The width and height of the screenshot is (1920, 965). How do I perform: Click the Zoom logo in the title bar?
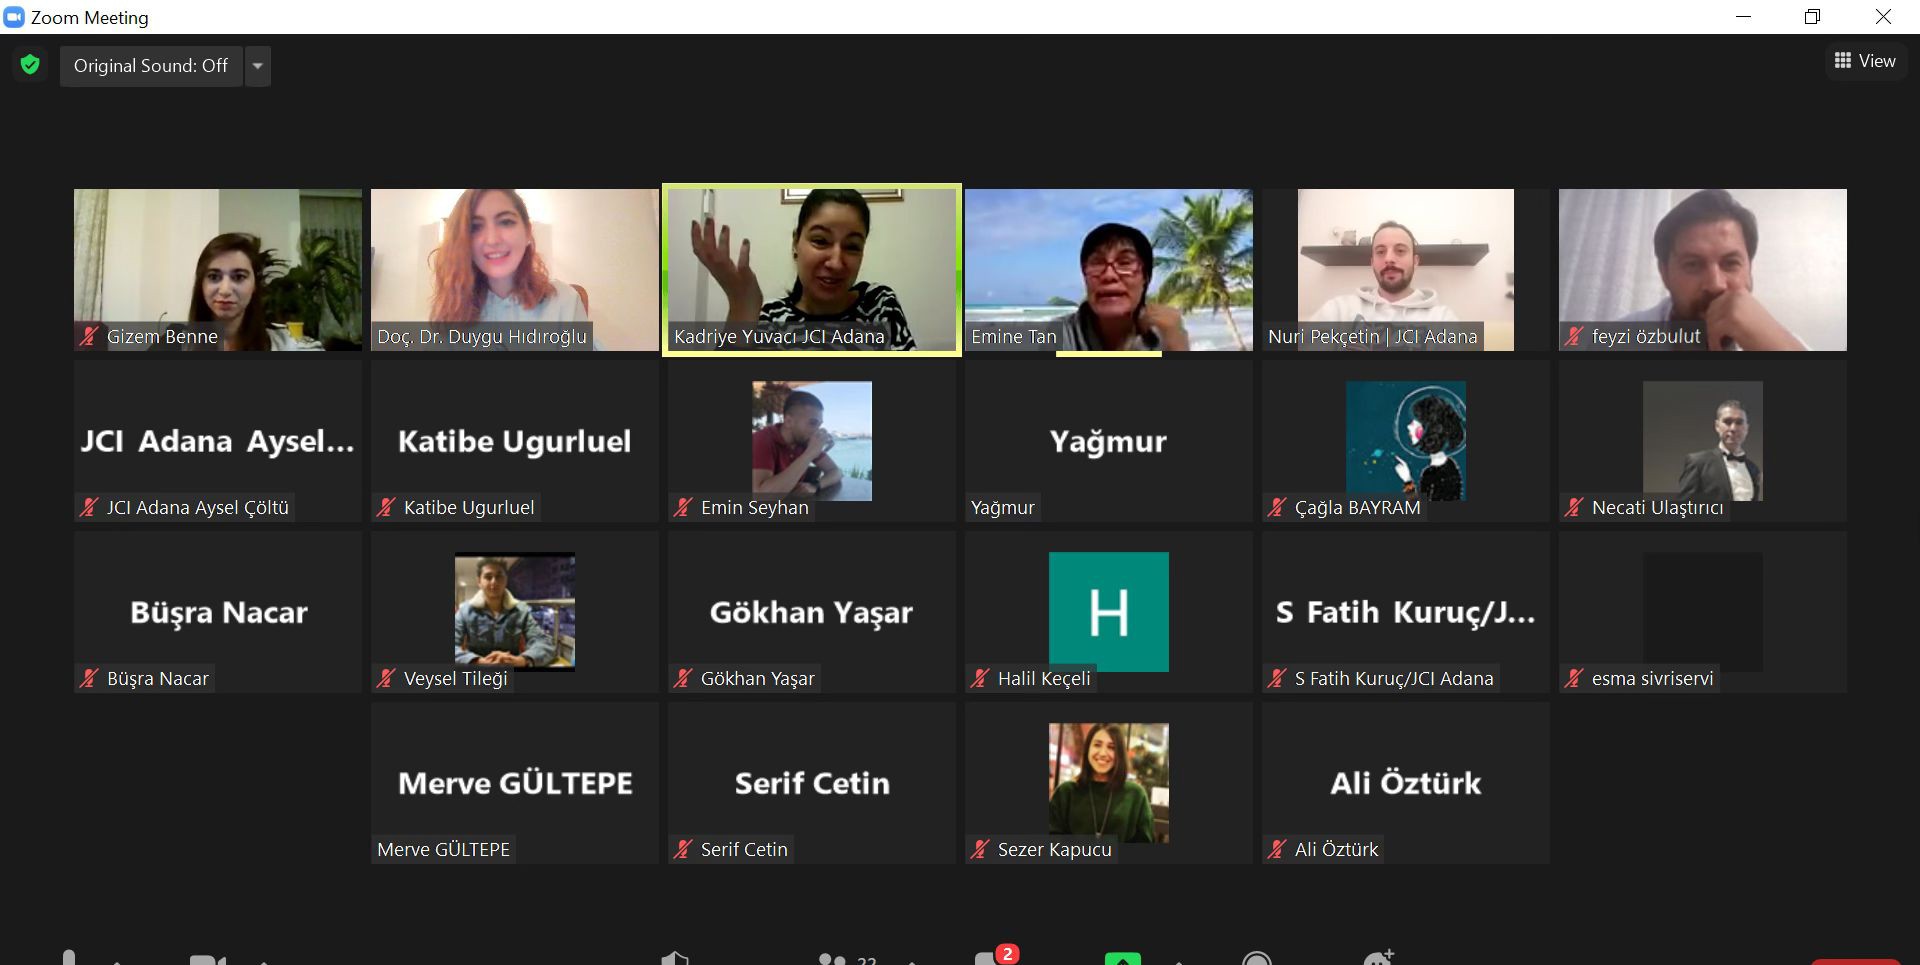(x=14, y=17)
